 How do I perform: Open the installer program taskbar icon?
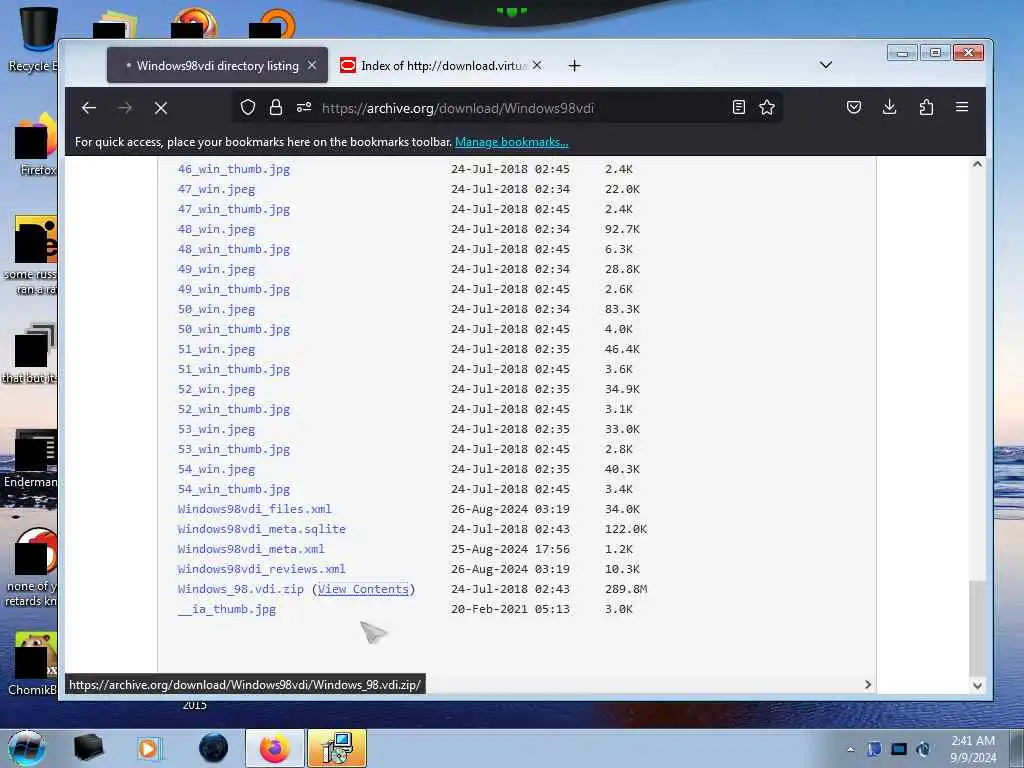click(x=337, y=748)
